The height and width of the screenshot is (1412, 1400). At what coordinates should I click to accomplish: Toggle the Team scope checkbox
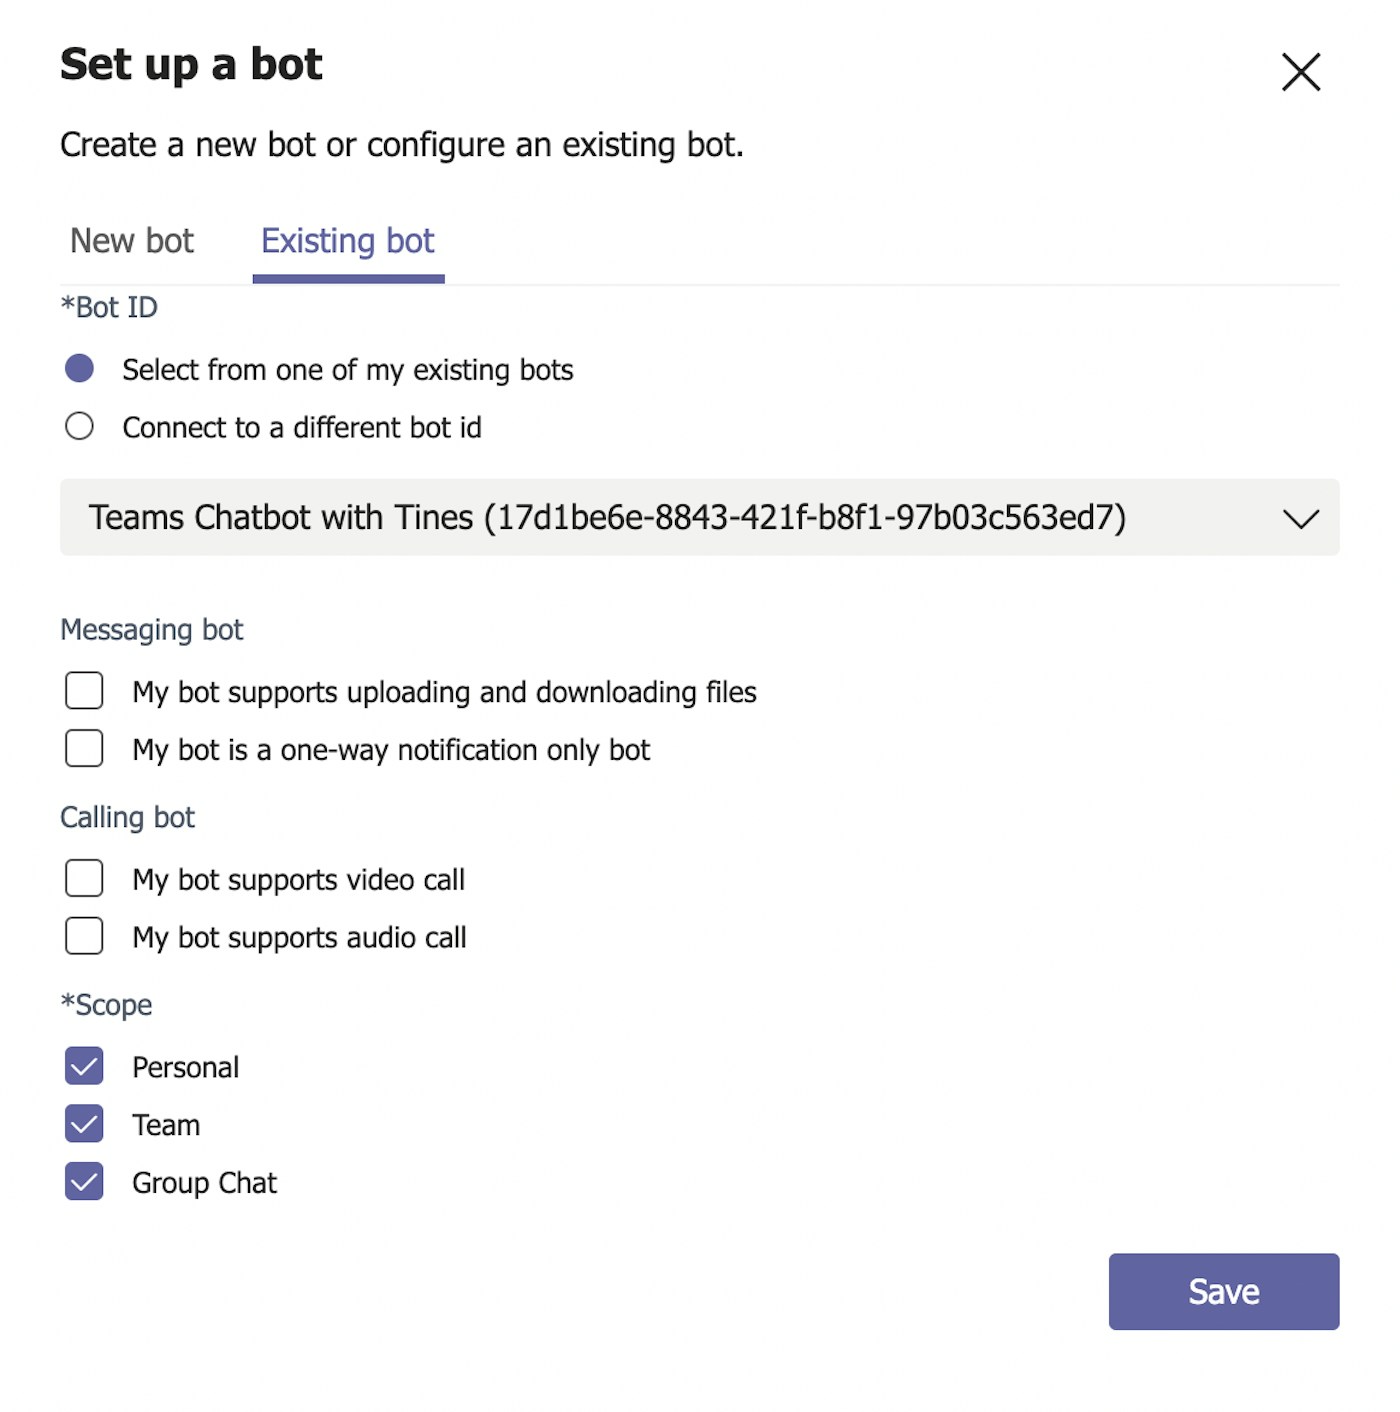click(84, 1124)
